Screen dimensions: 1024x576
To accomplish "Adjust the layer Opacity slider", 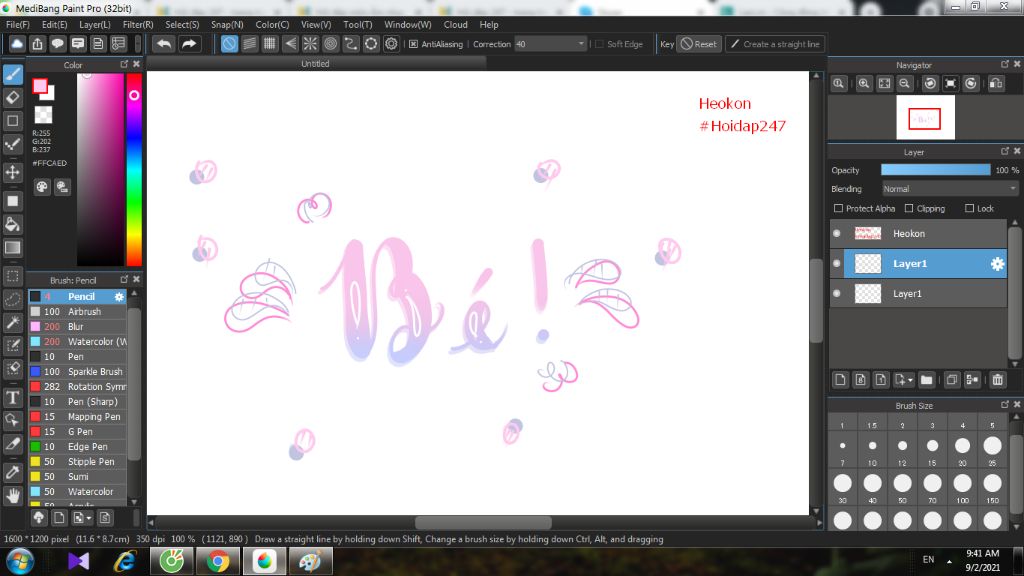I will [935, 170].
